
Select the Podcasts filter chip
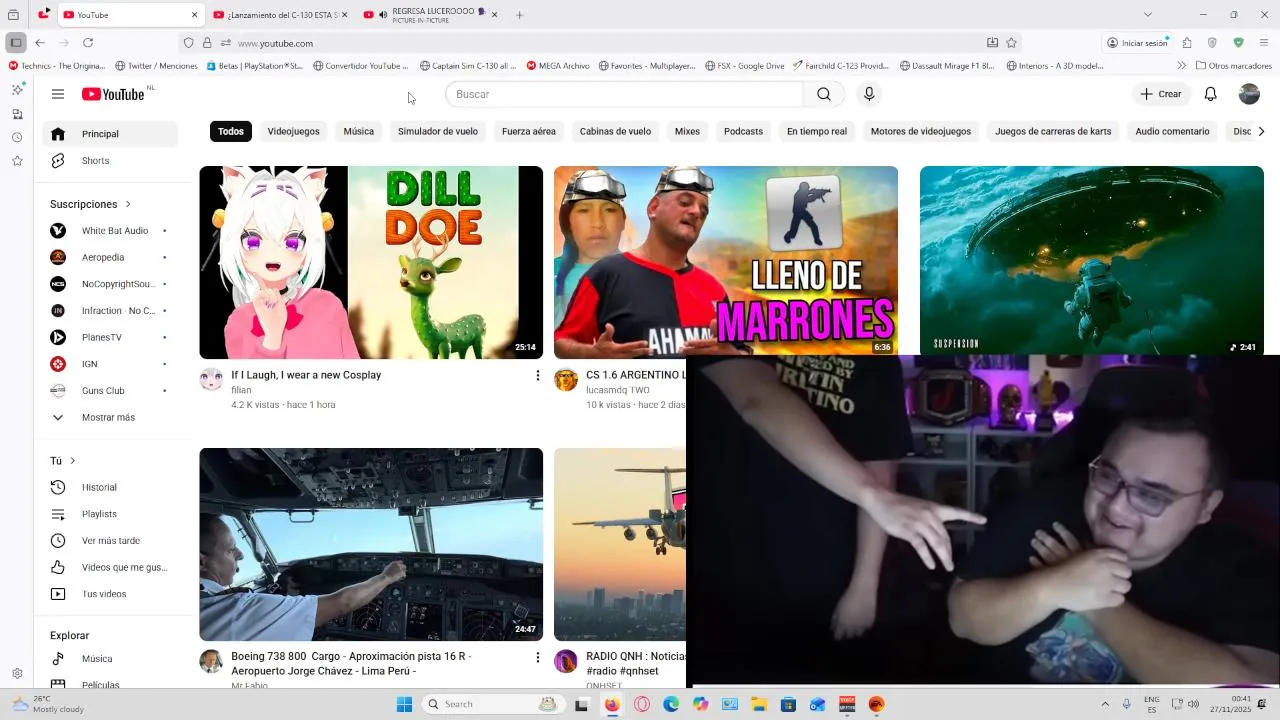743,131
